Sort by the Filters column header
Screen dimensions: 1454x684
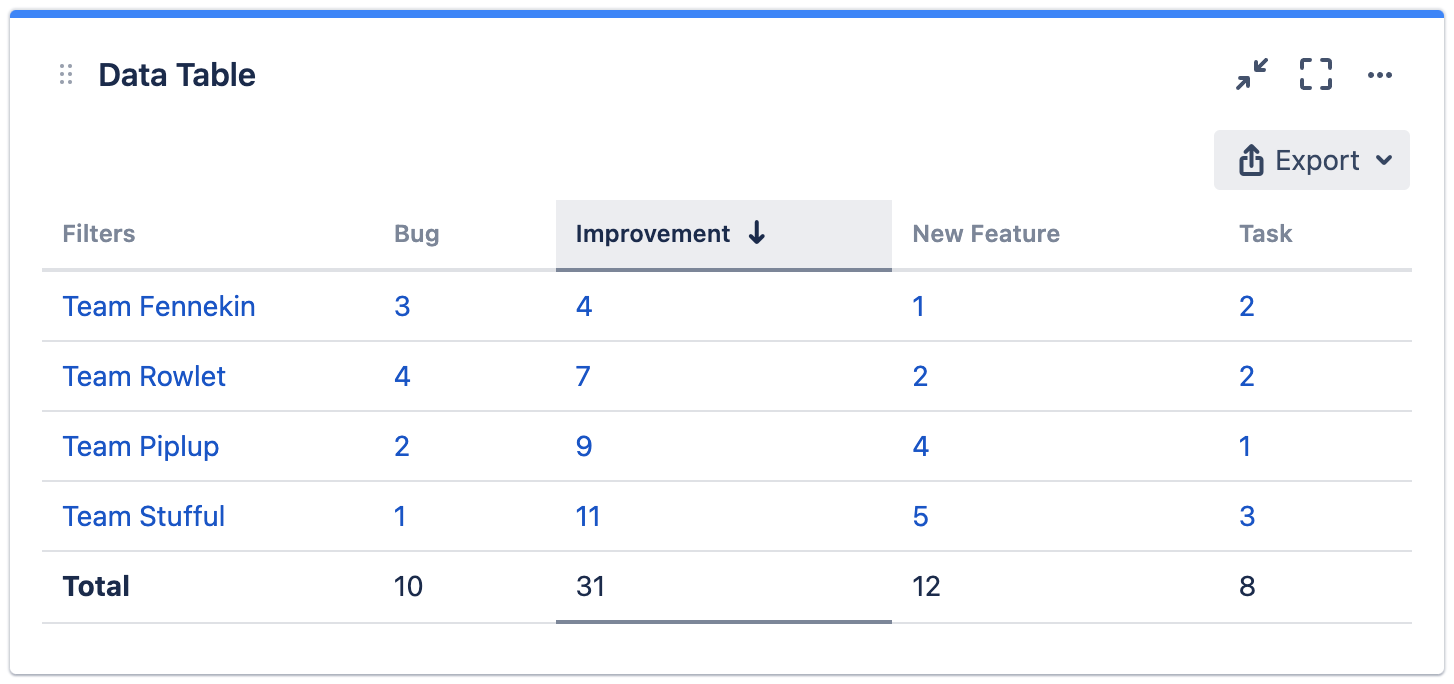(x=98, y=234)
